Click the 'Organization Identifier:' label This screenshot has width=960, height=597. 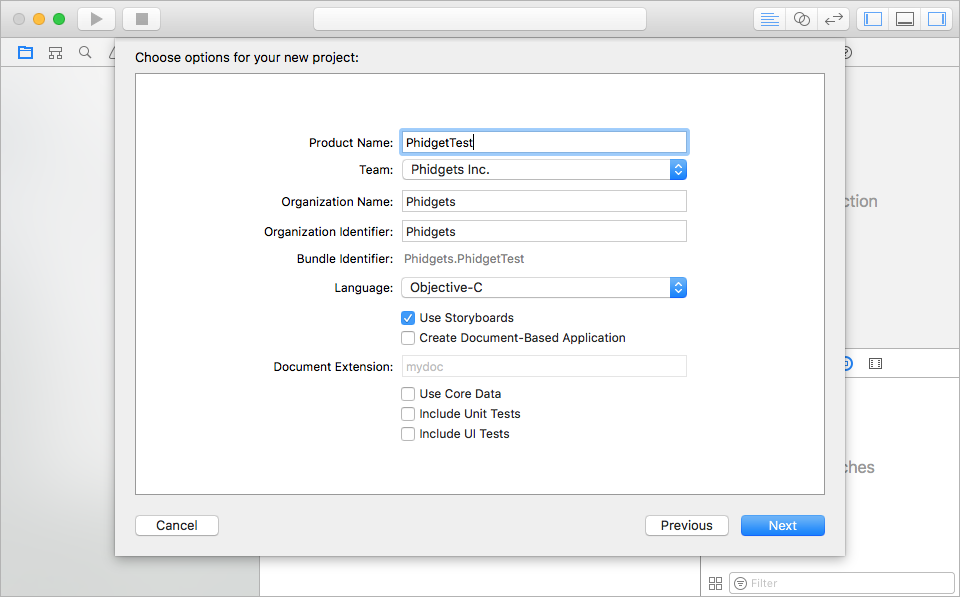coord(328,232)
